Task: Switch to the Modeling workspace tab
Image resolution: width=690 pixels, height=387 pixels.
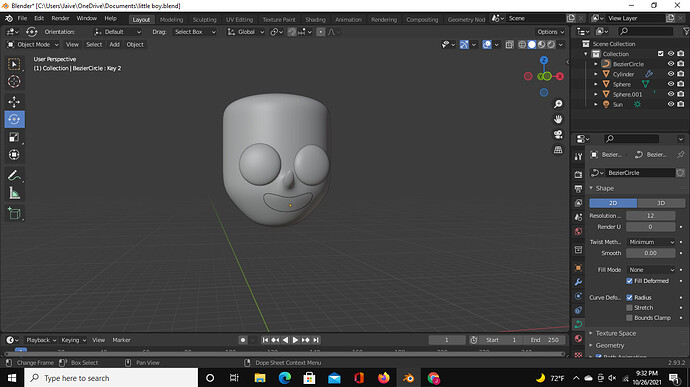Action: (x=171, y=19)
